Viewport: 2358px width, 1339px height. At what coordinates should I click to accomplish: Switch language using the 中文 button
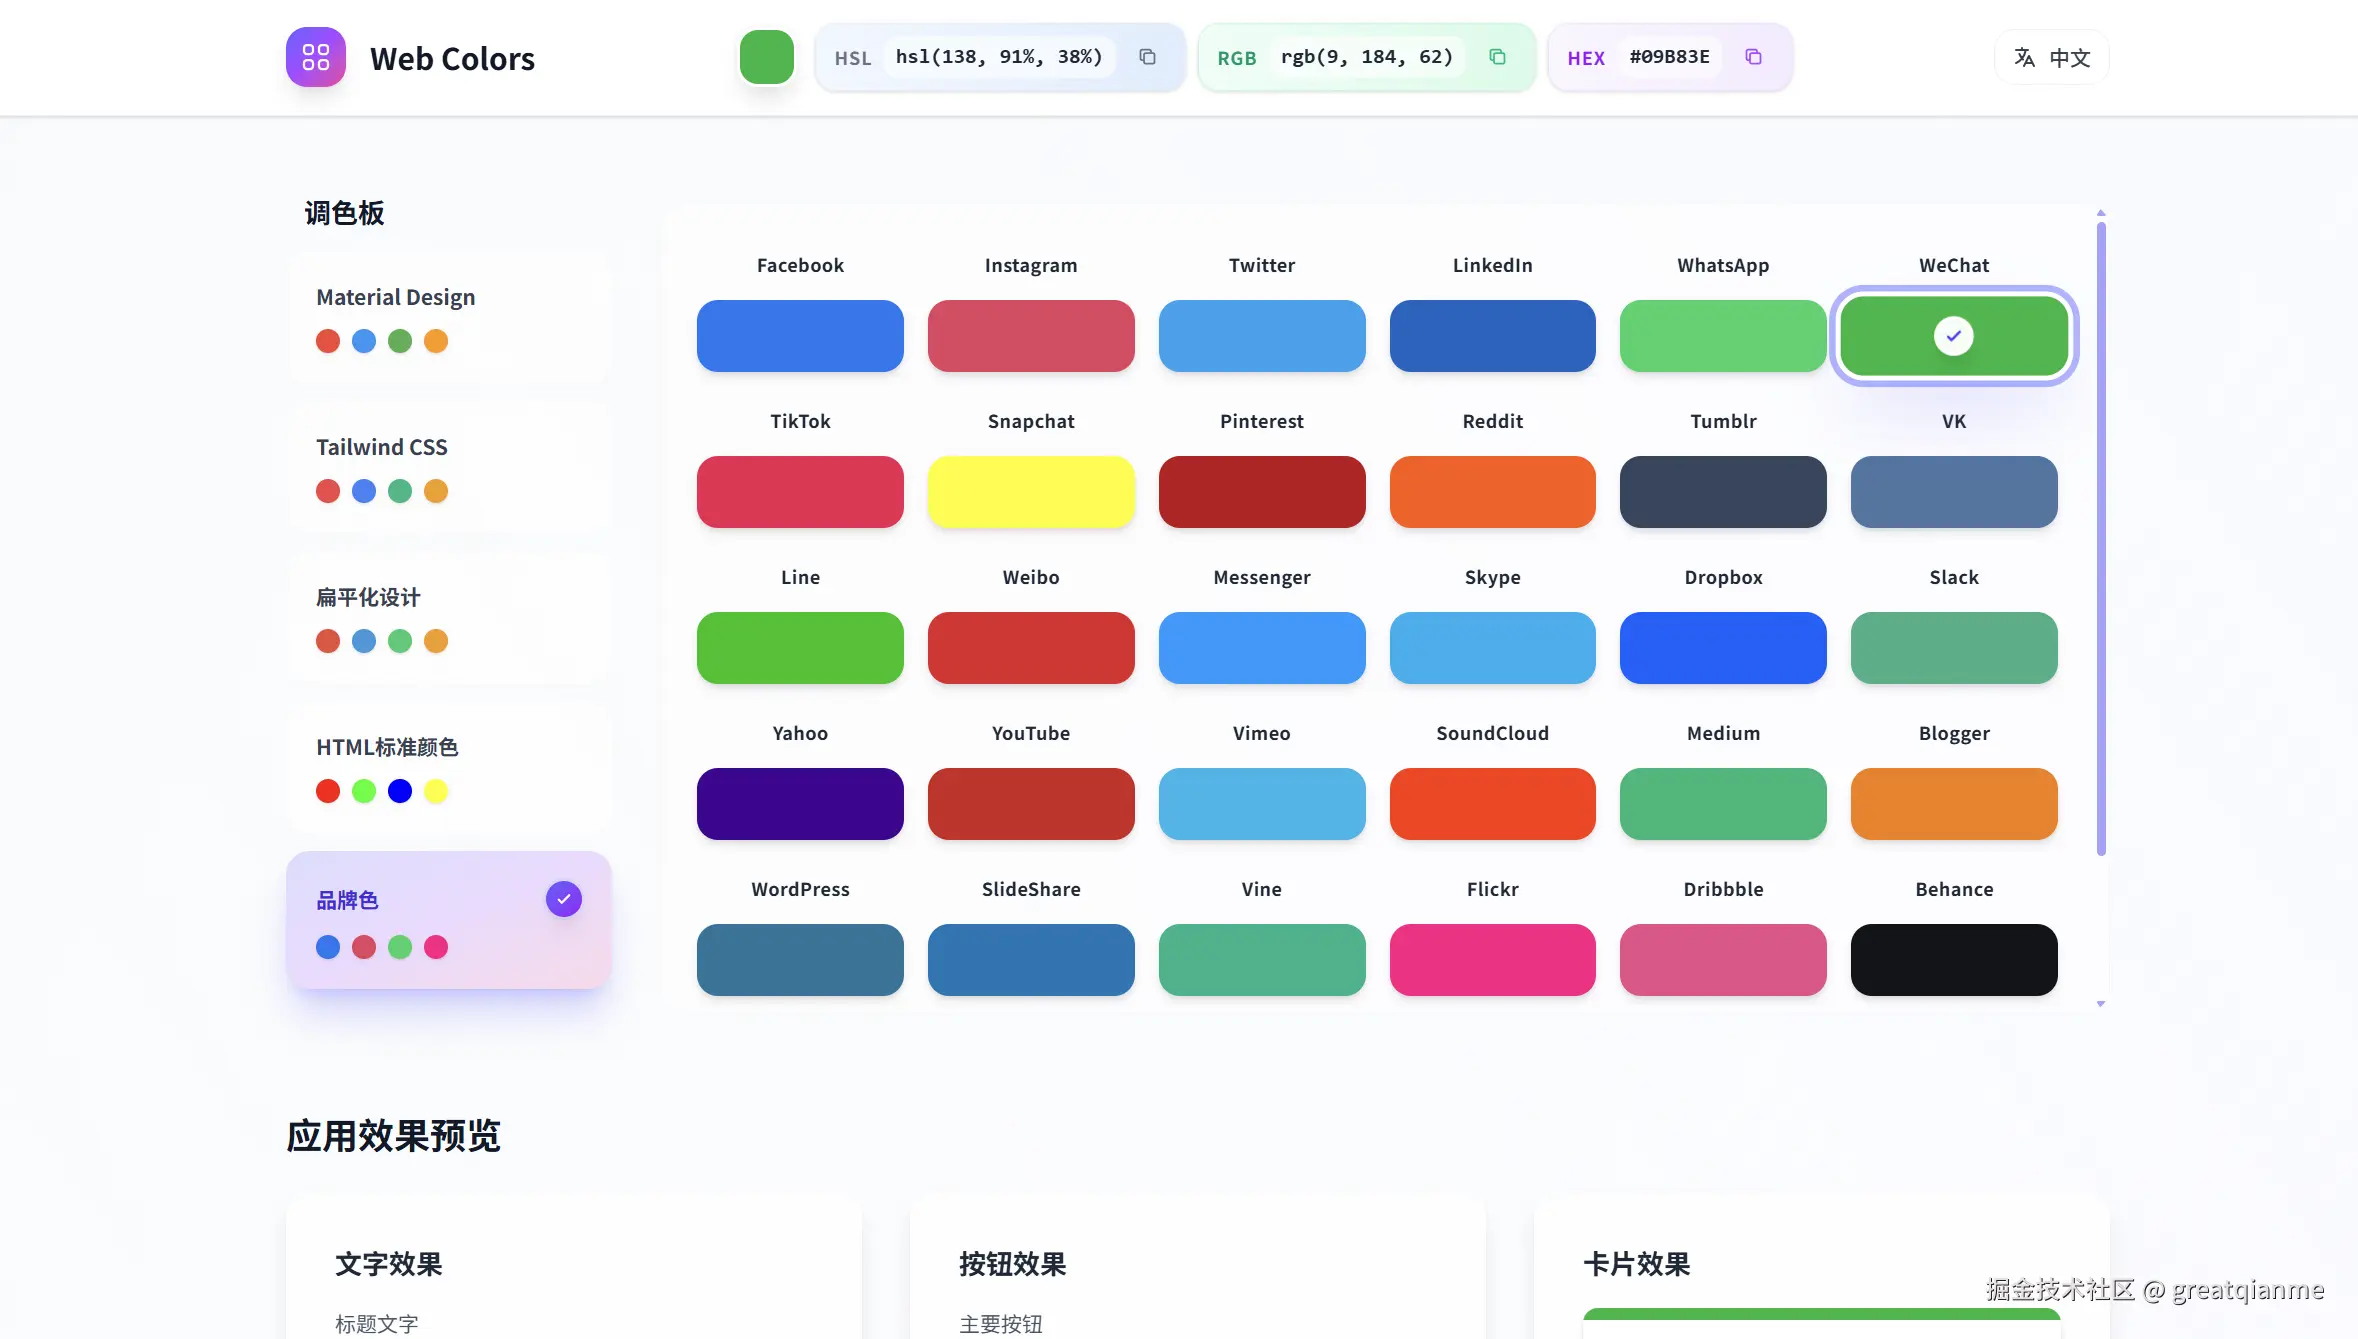tap(2049, 57)
